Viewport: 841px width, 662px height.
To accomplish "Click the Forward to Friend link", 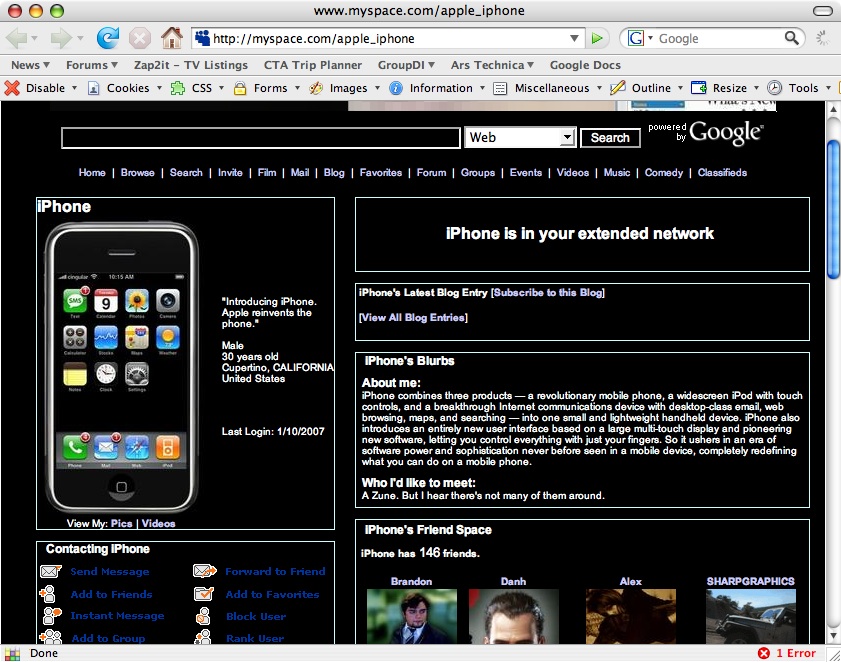I will point(275,572).
